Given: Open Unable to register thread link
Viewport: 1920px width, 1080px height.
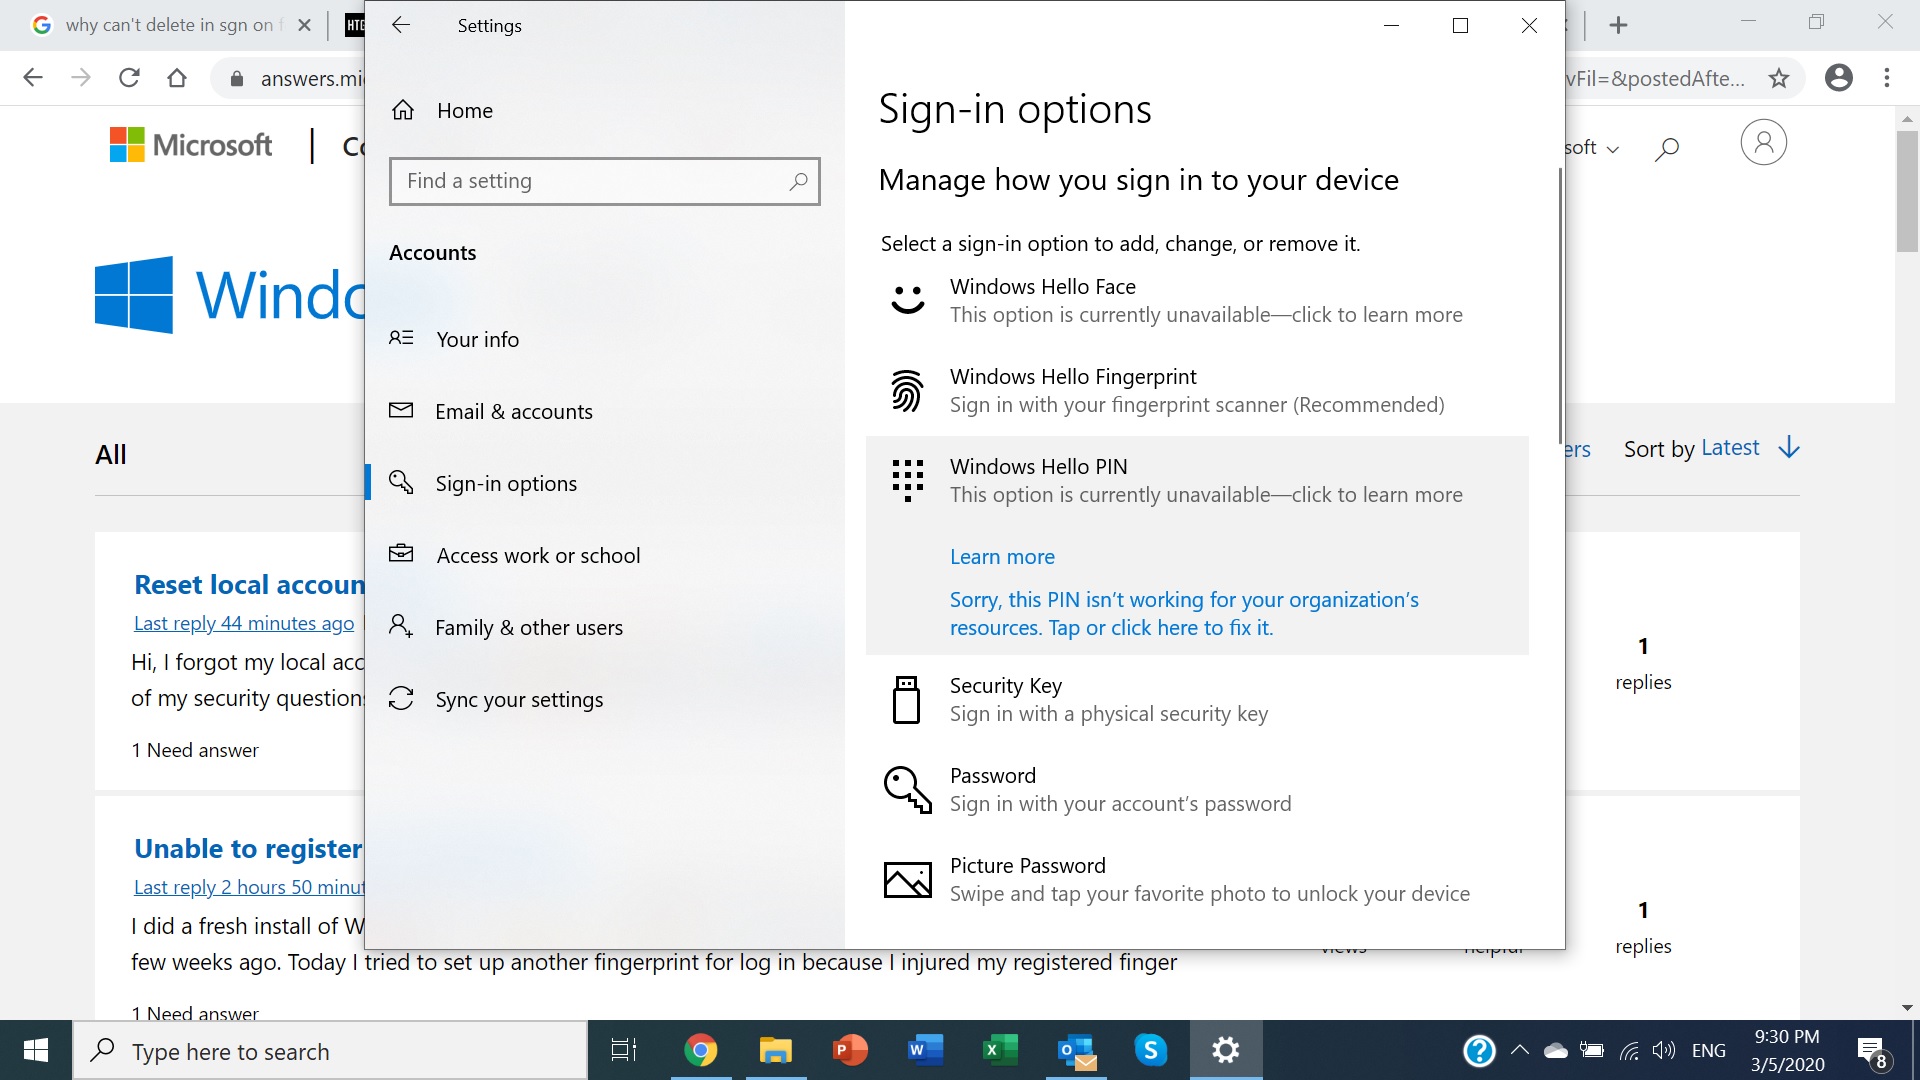Looking at the screenshot, I should [x=248, y=848].
